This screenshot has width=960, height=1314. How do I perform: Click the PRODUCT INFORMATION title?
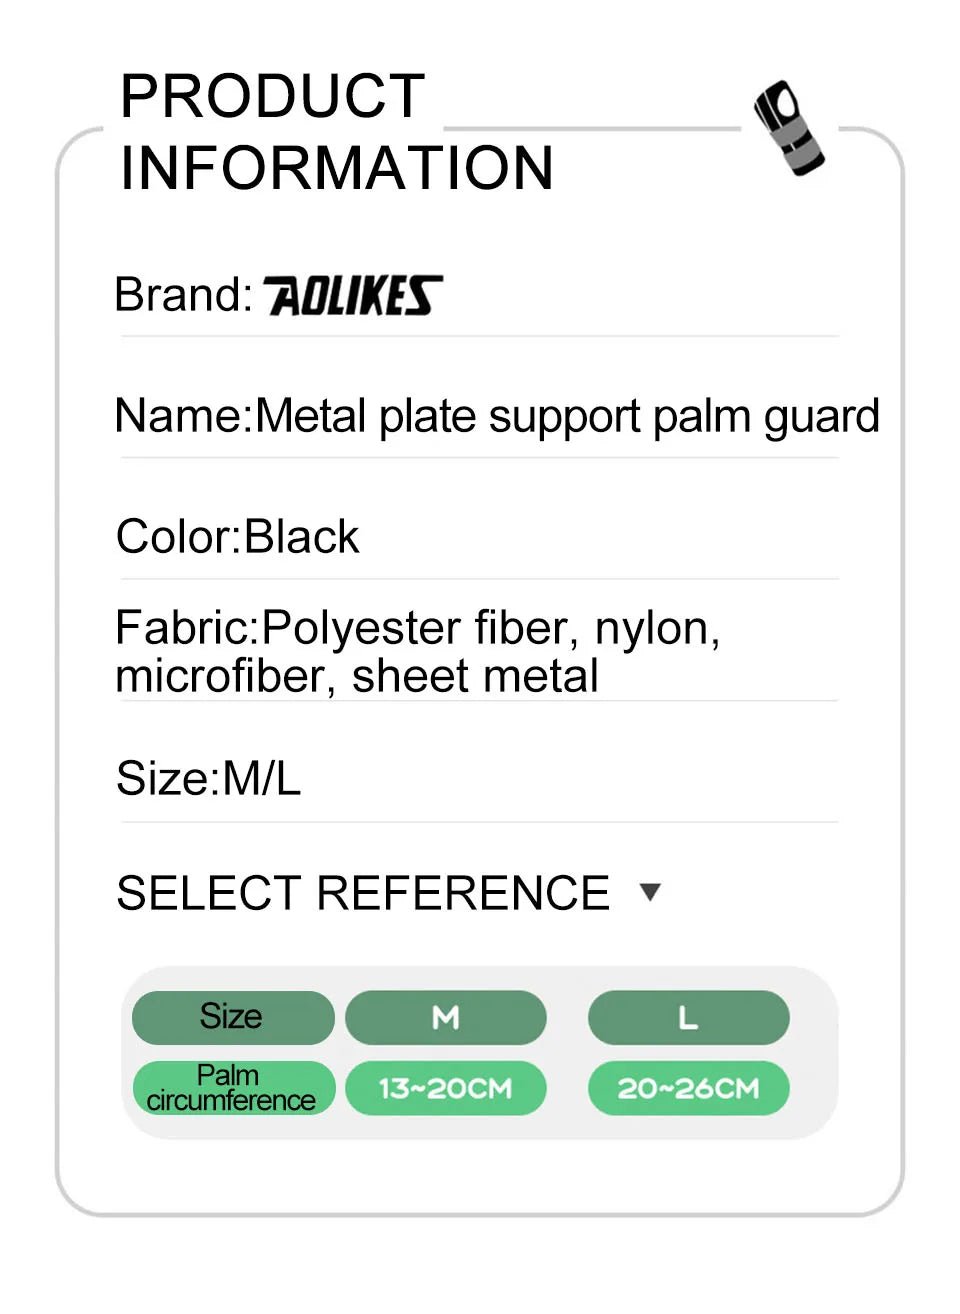pyautogui.click(x=336, y=132)
